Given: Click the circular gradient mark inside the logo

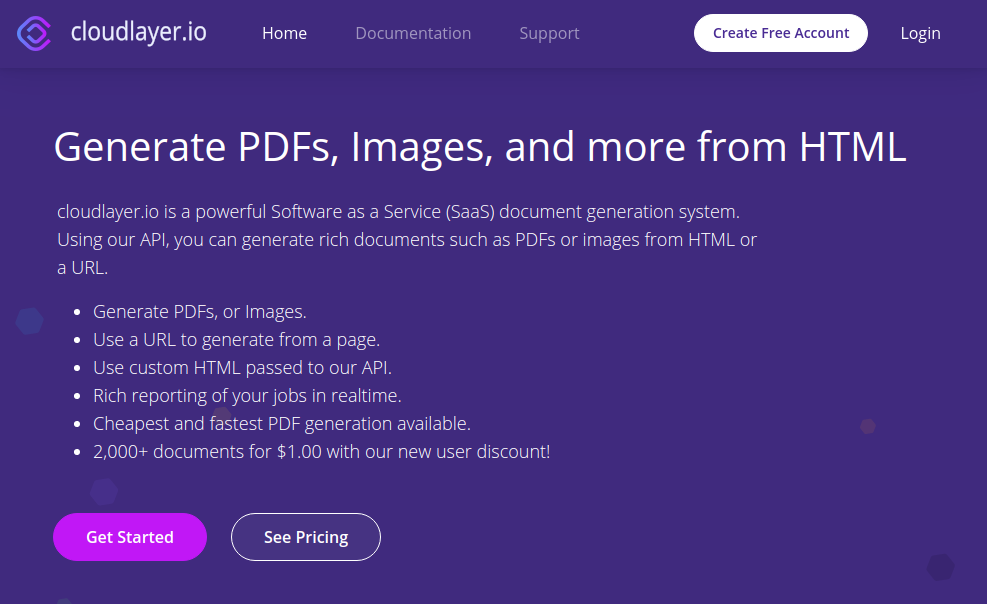Looking at the screenshot, I should tap(33, 32).
